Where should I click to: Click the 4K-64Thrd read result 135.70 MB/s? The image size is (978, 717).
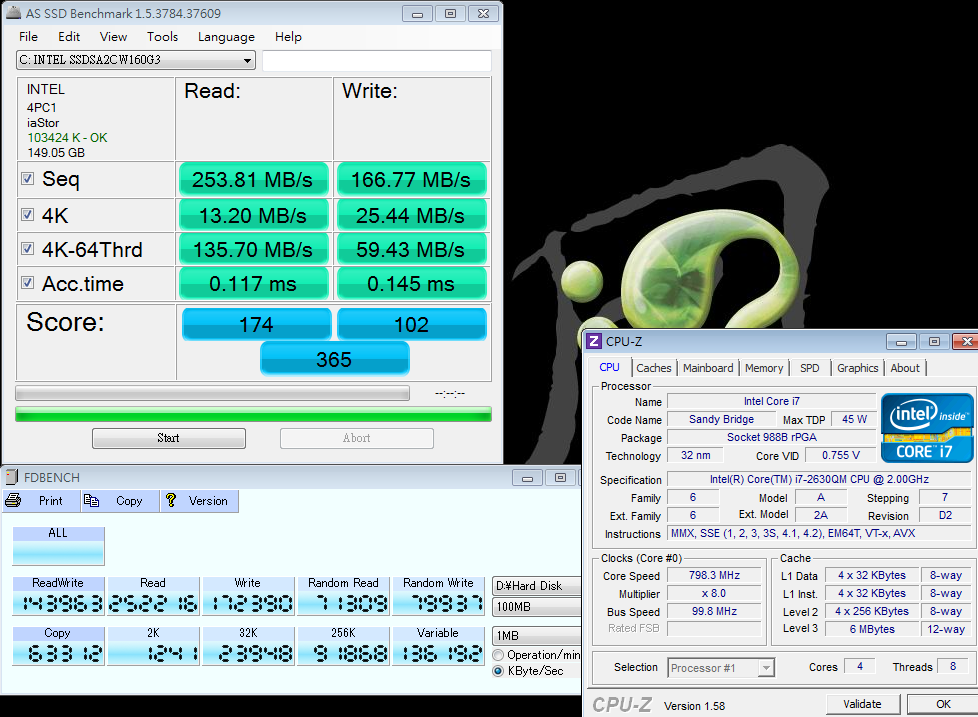click(x=253, y=249)
